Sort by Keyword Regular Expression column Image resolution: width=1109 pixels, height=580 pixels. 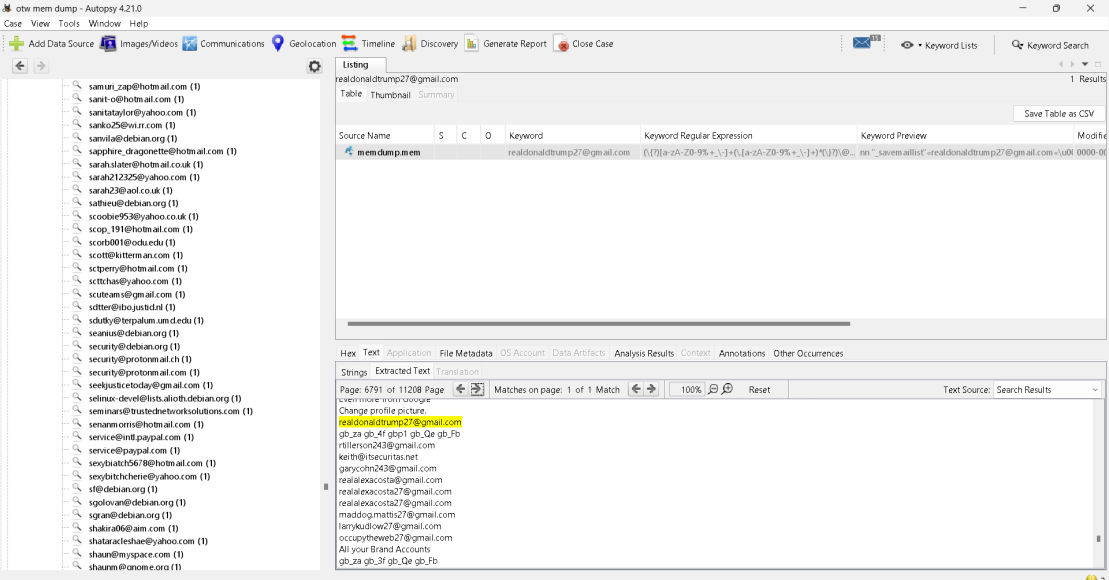point(748,136)
